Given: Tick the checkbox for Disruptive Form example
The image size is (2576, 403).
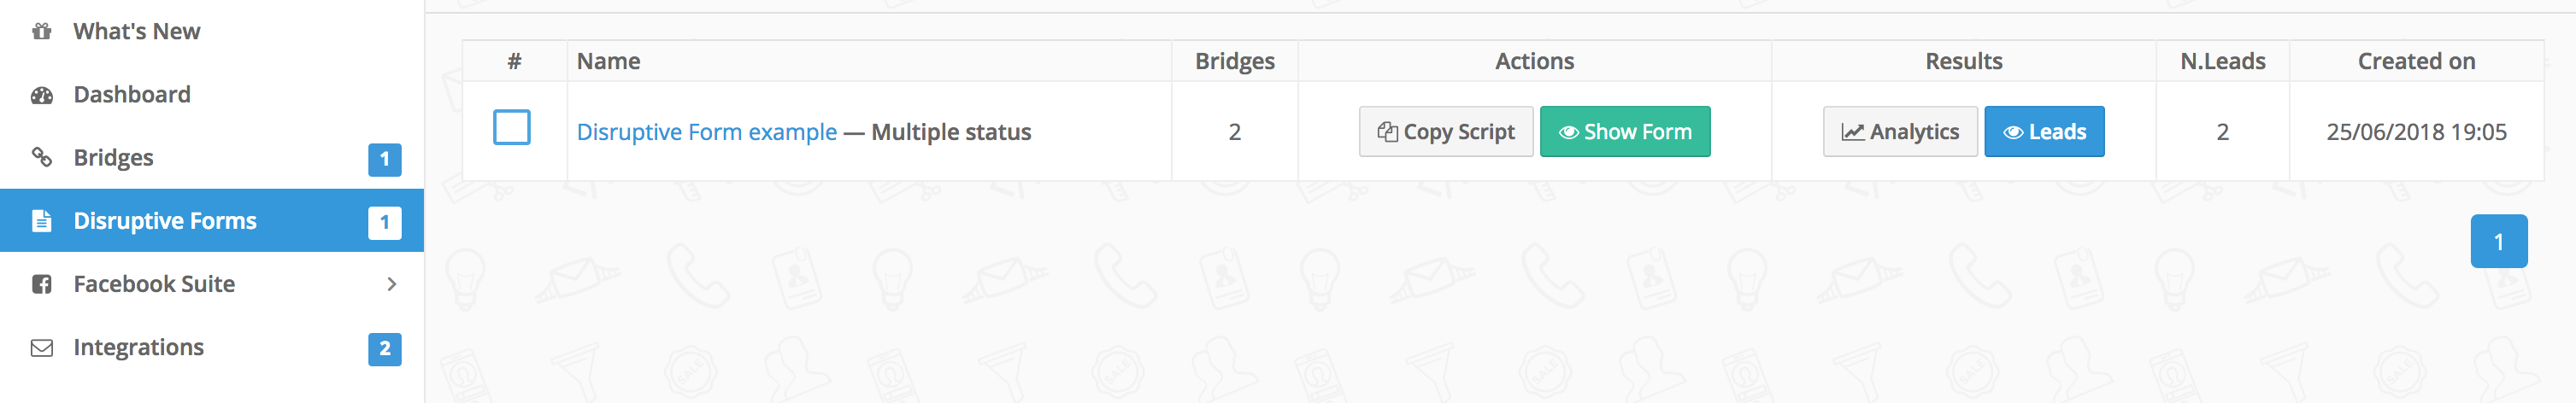Looking at the screenshot, I should coord(512,128).
